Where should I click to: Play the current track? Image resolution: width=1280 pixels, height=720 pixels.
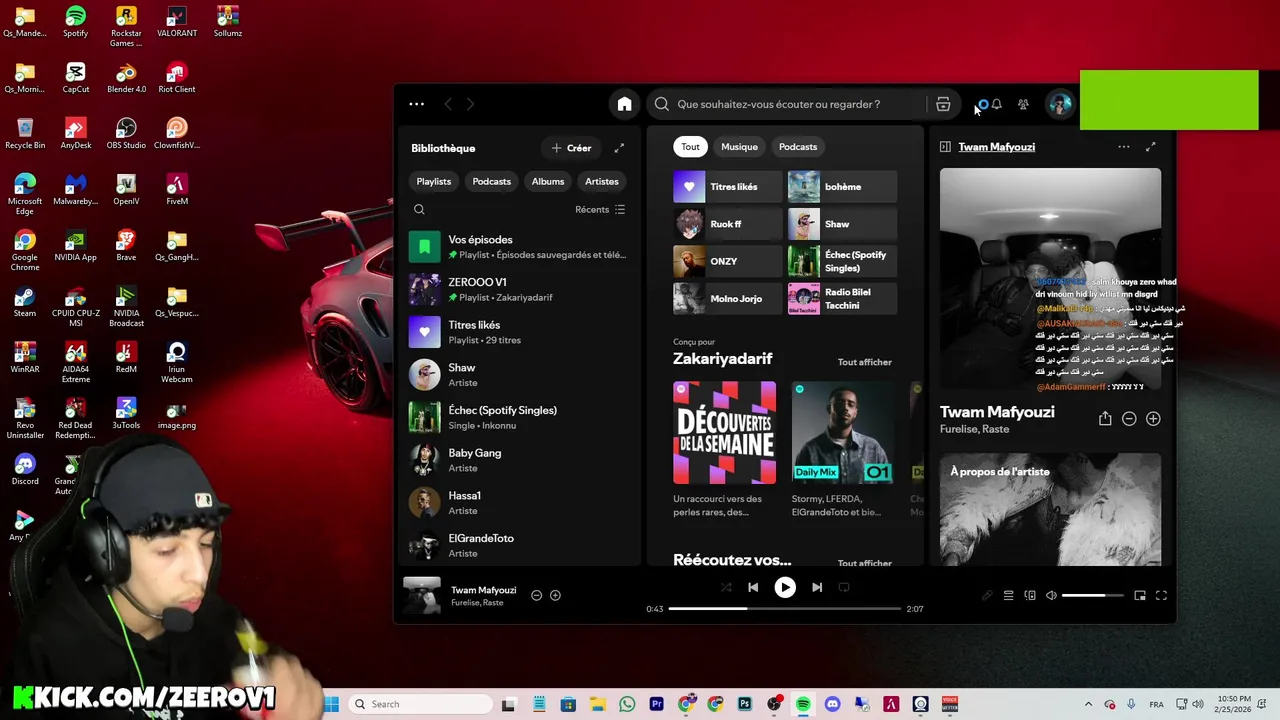click(785, 587)
